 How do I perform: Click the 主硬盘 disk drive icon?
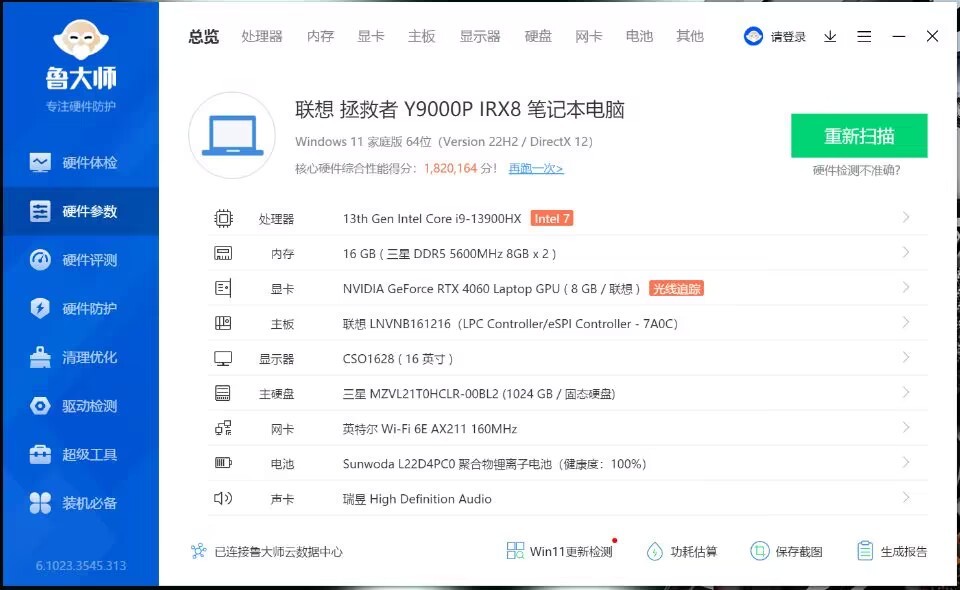223,393
